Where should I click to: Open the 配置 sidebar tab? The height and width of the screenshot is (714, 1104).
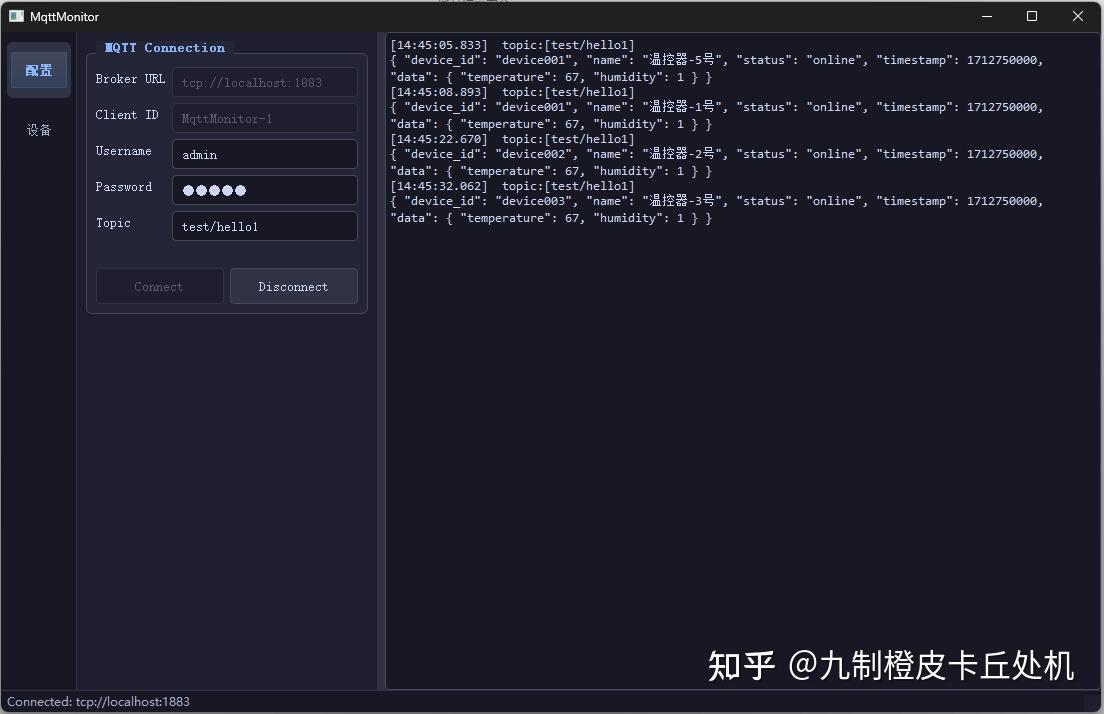[39, 70]
